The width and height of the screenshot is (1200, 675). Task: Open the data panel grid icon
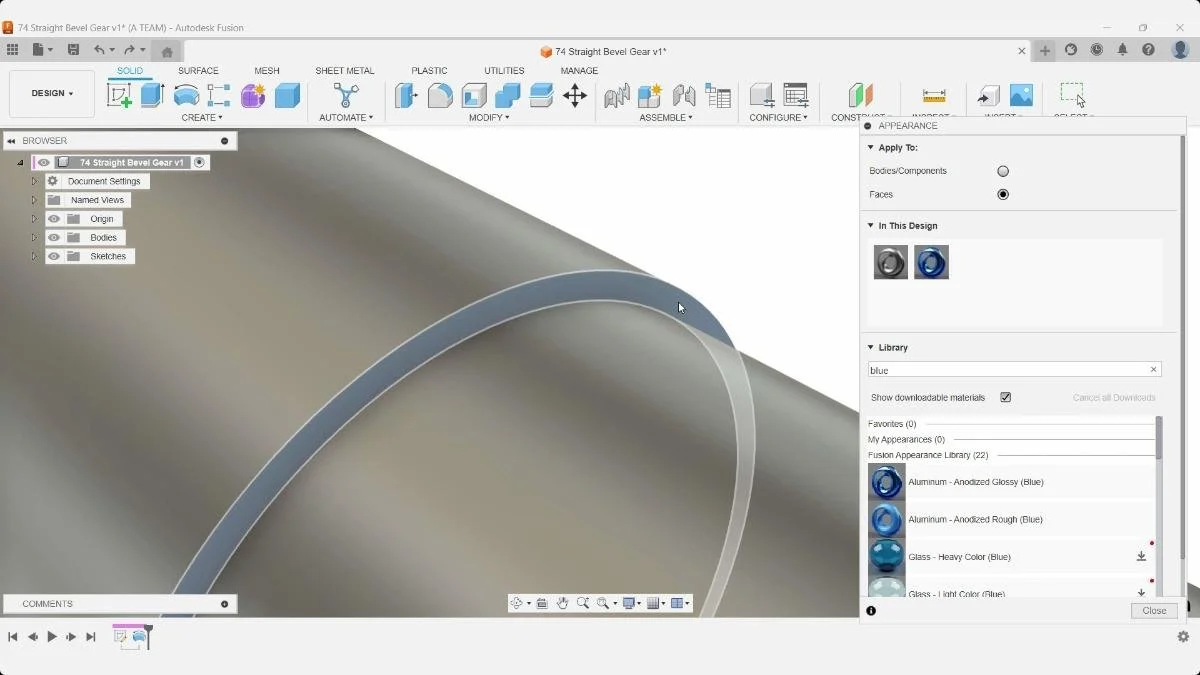(x=12, y=50)
